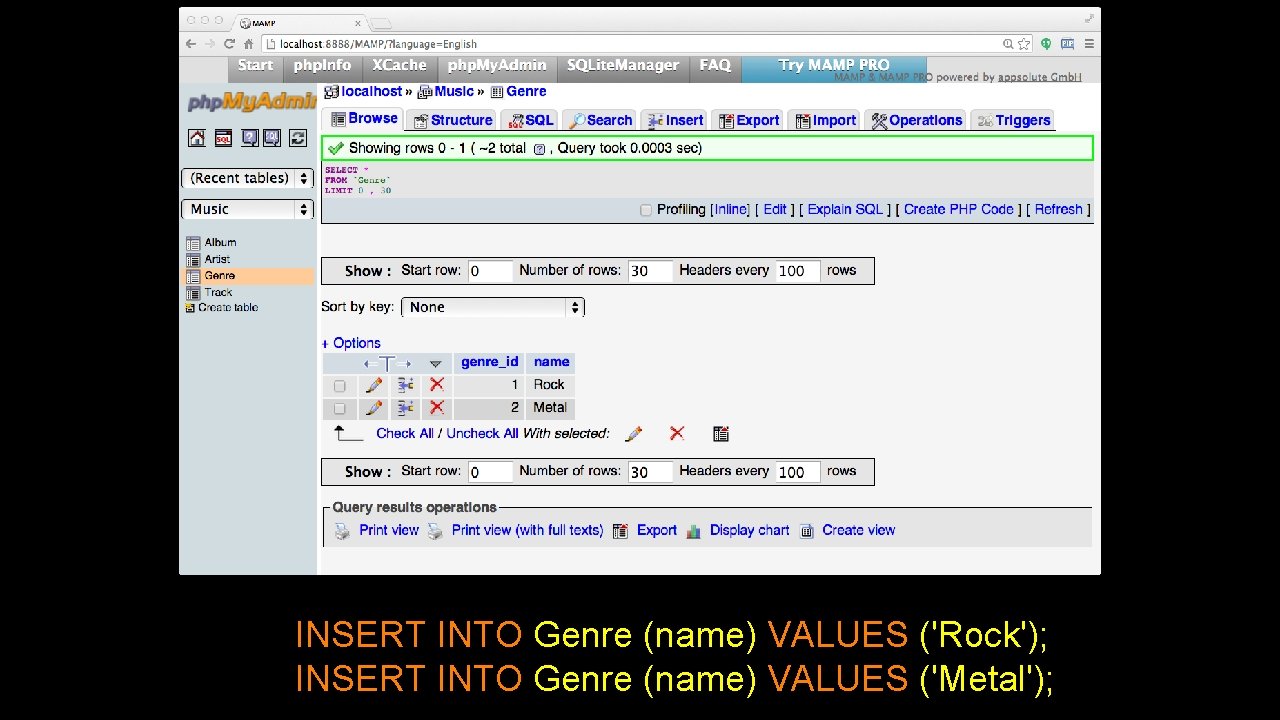Click the copy icon for Rock row
The width and height of the screenshot is (1280, 720).
click(405, 385)
